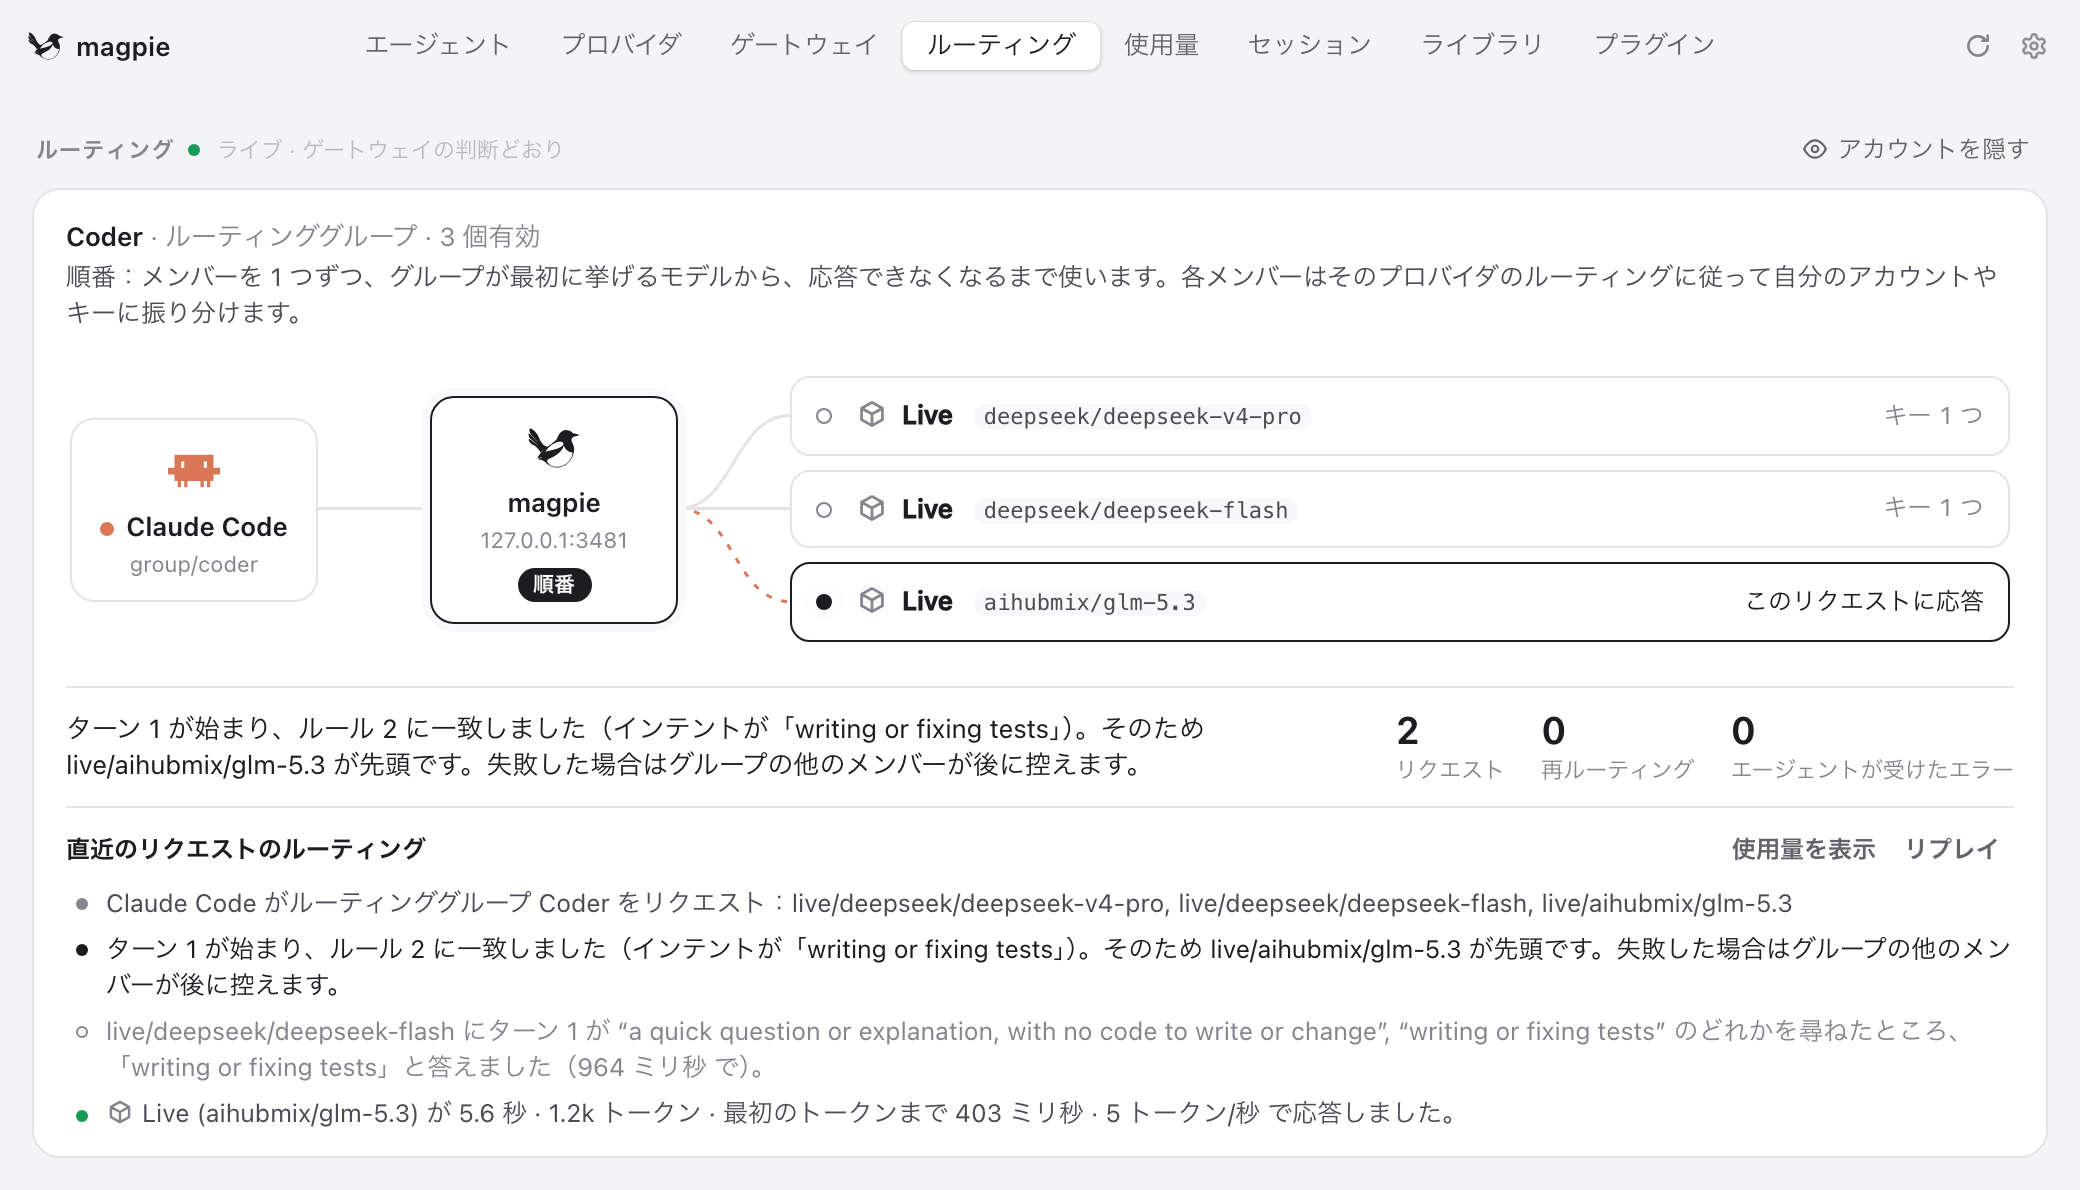The image size is (2080, 1190).
Task: Click the magpie bird logo in header
Action: (x=46, y=46)
